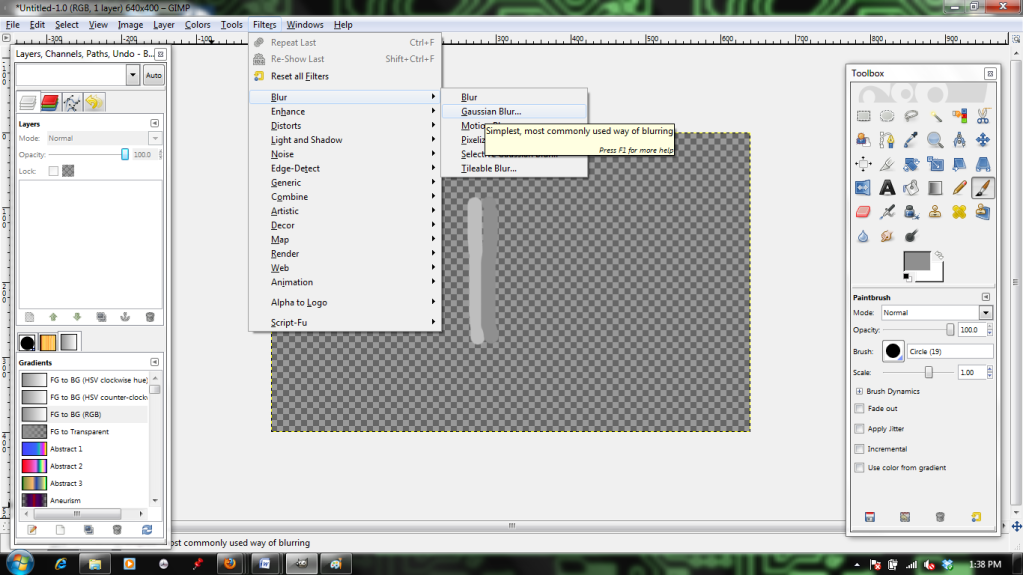Switch to the Channels tab
This screenshot has width=1023, height=575.
tap(50, 102)
